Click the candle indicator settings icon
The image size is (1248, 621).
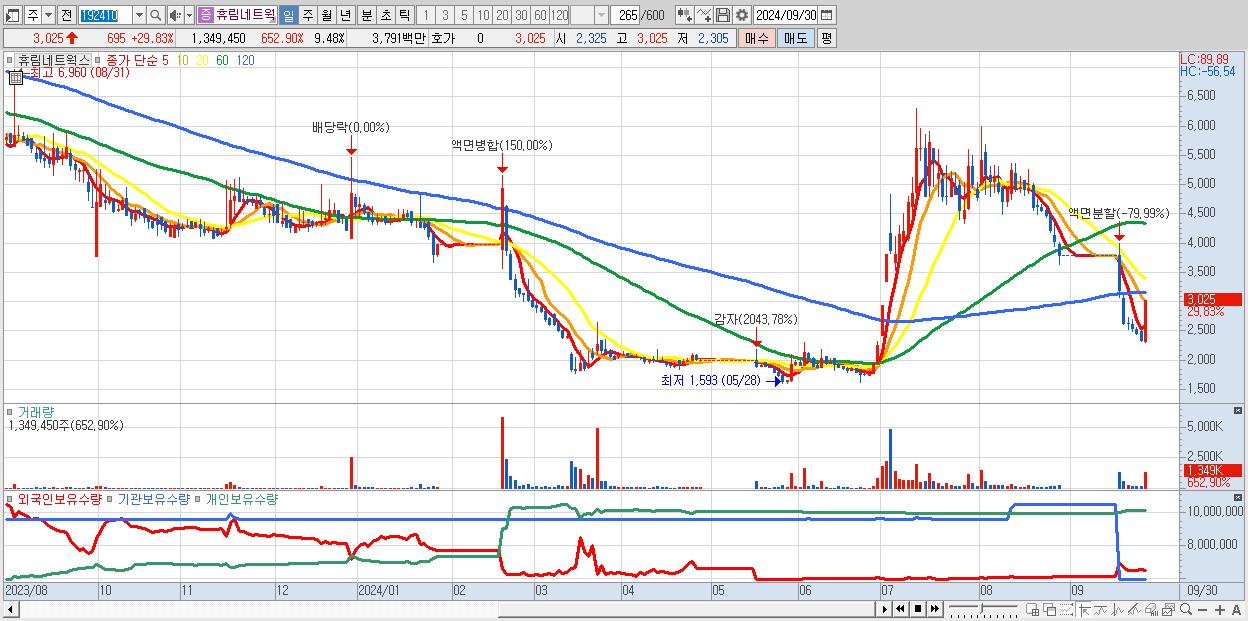tap(684, 15)
